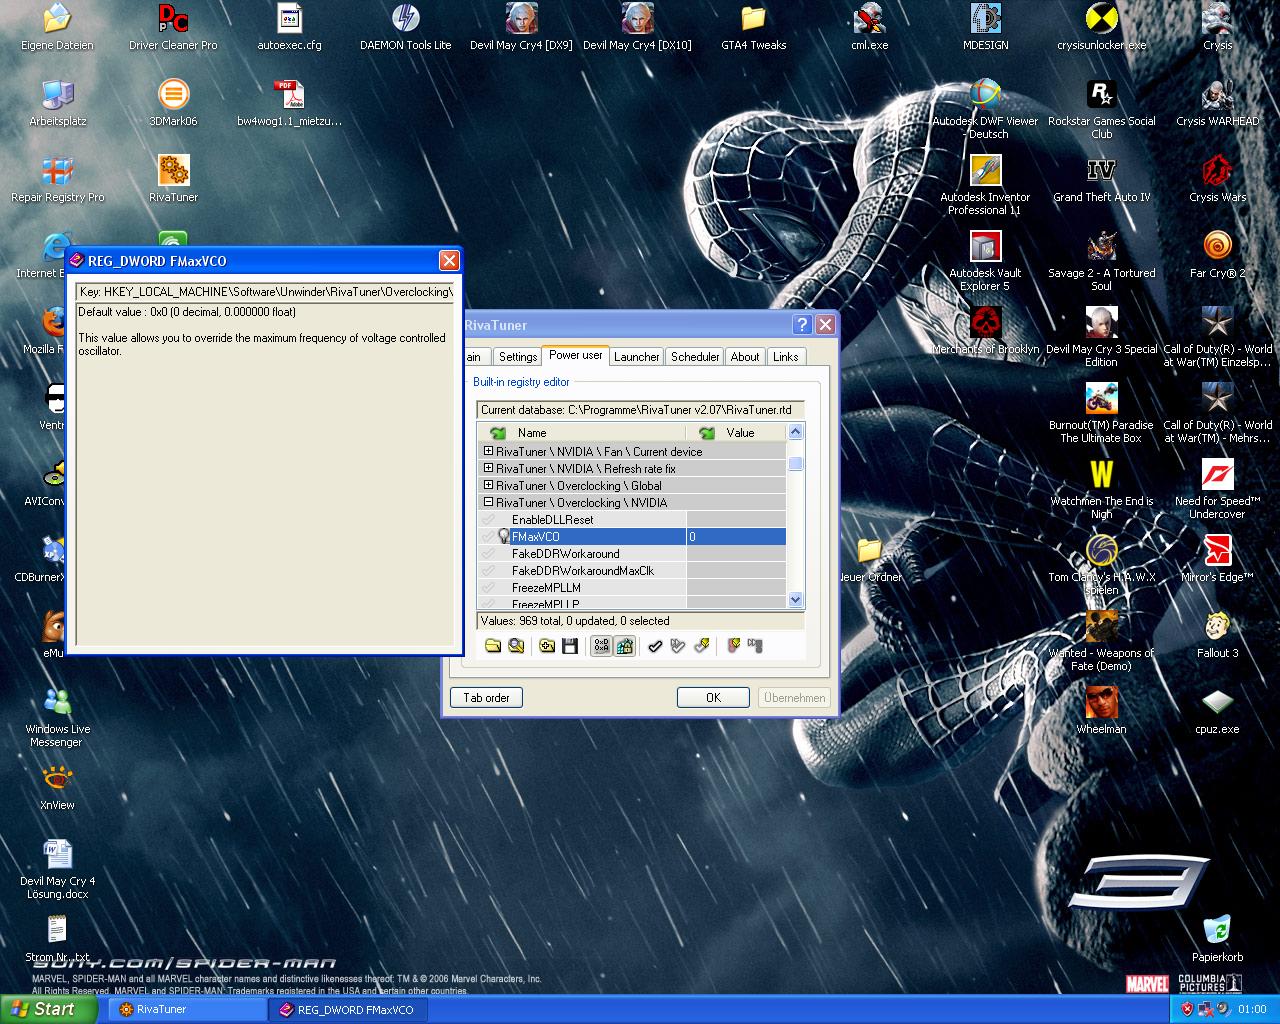Open Repair Registry Pro desktop icon
Image resolution: width=1280 pixels, height=1024 pixels.
pyautogui.click(x=57, y=179)
